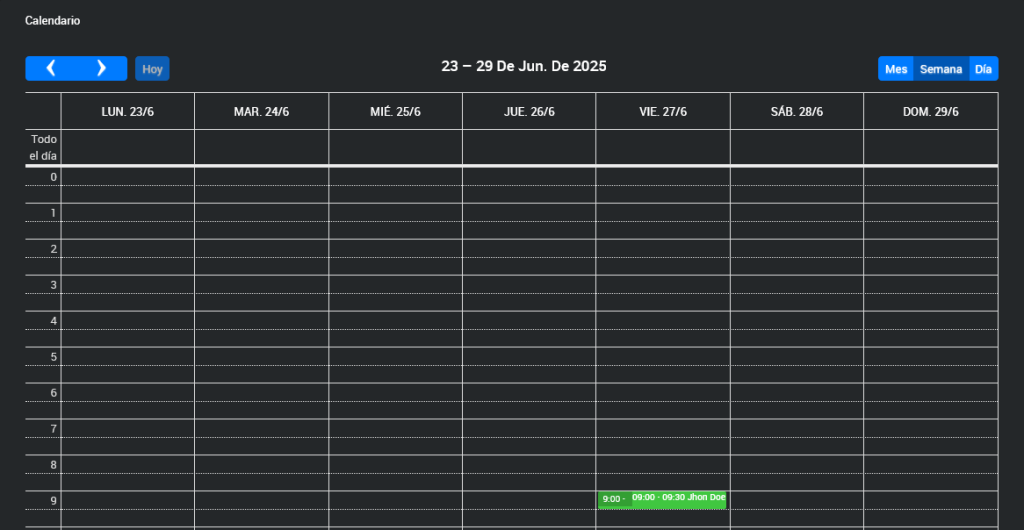This screenshot has height=530, width=1024.
Task: Select the all-day cell under DOM. 29/6
Action: tap(930, 147)
